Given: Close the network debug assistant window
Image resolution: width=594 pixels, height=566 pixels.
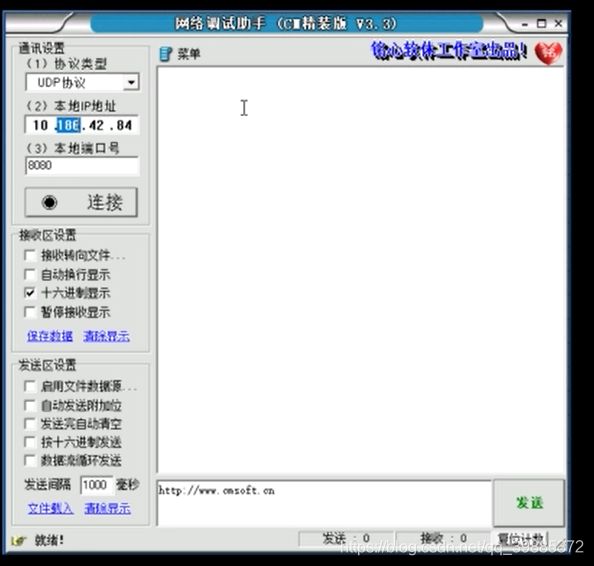Looking at the screenshot, I should 558,23.
